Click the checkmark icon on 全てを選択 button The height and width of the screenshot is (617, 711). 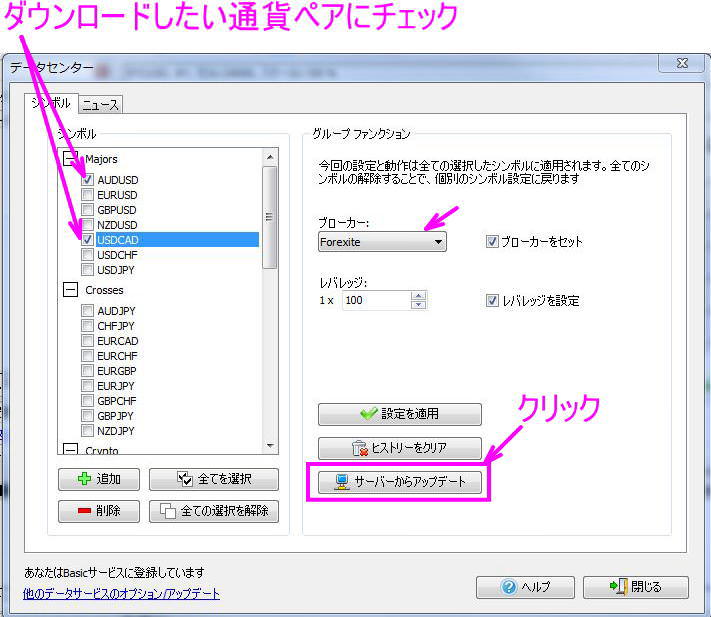point(185,479)
